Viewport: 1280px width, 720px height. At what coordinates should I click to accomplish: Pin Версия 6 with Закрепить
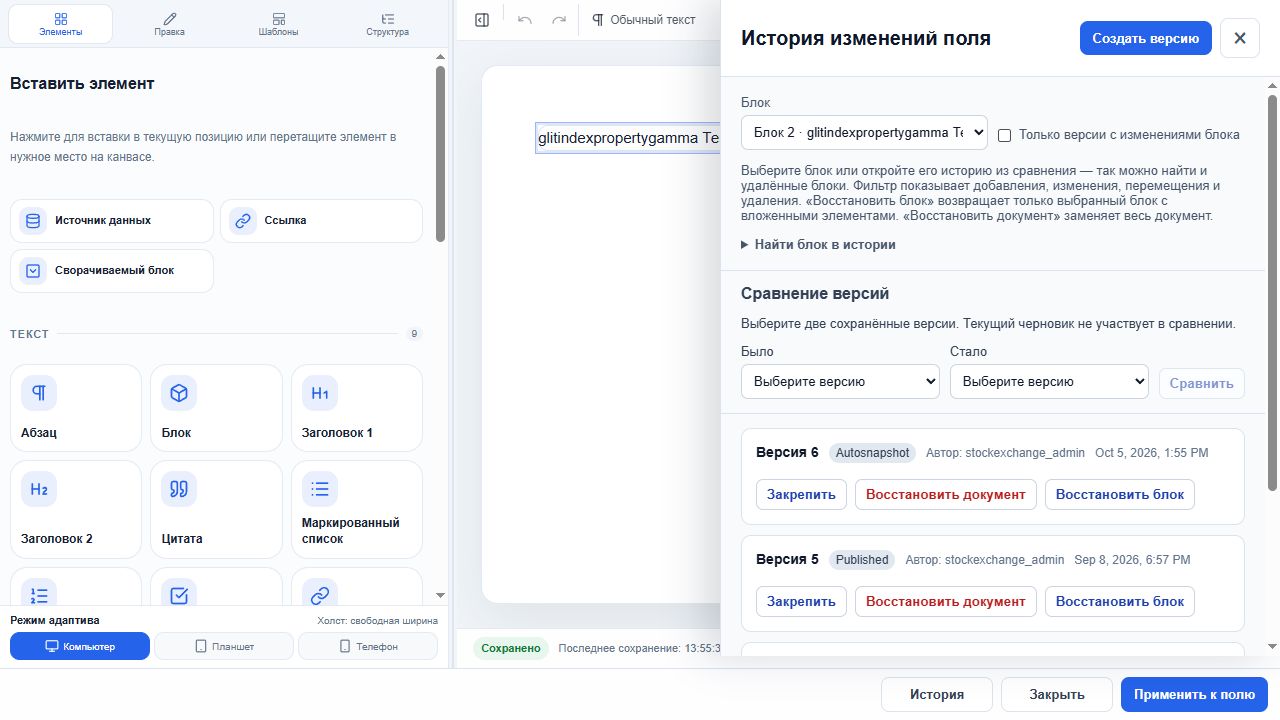802,494
